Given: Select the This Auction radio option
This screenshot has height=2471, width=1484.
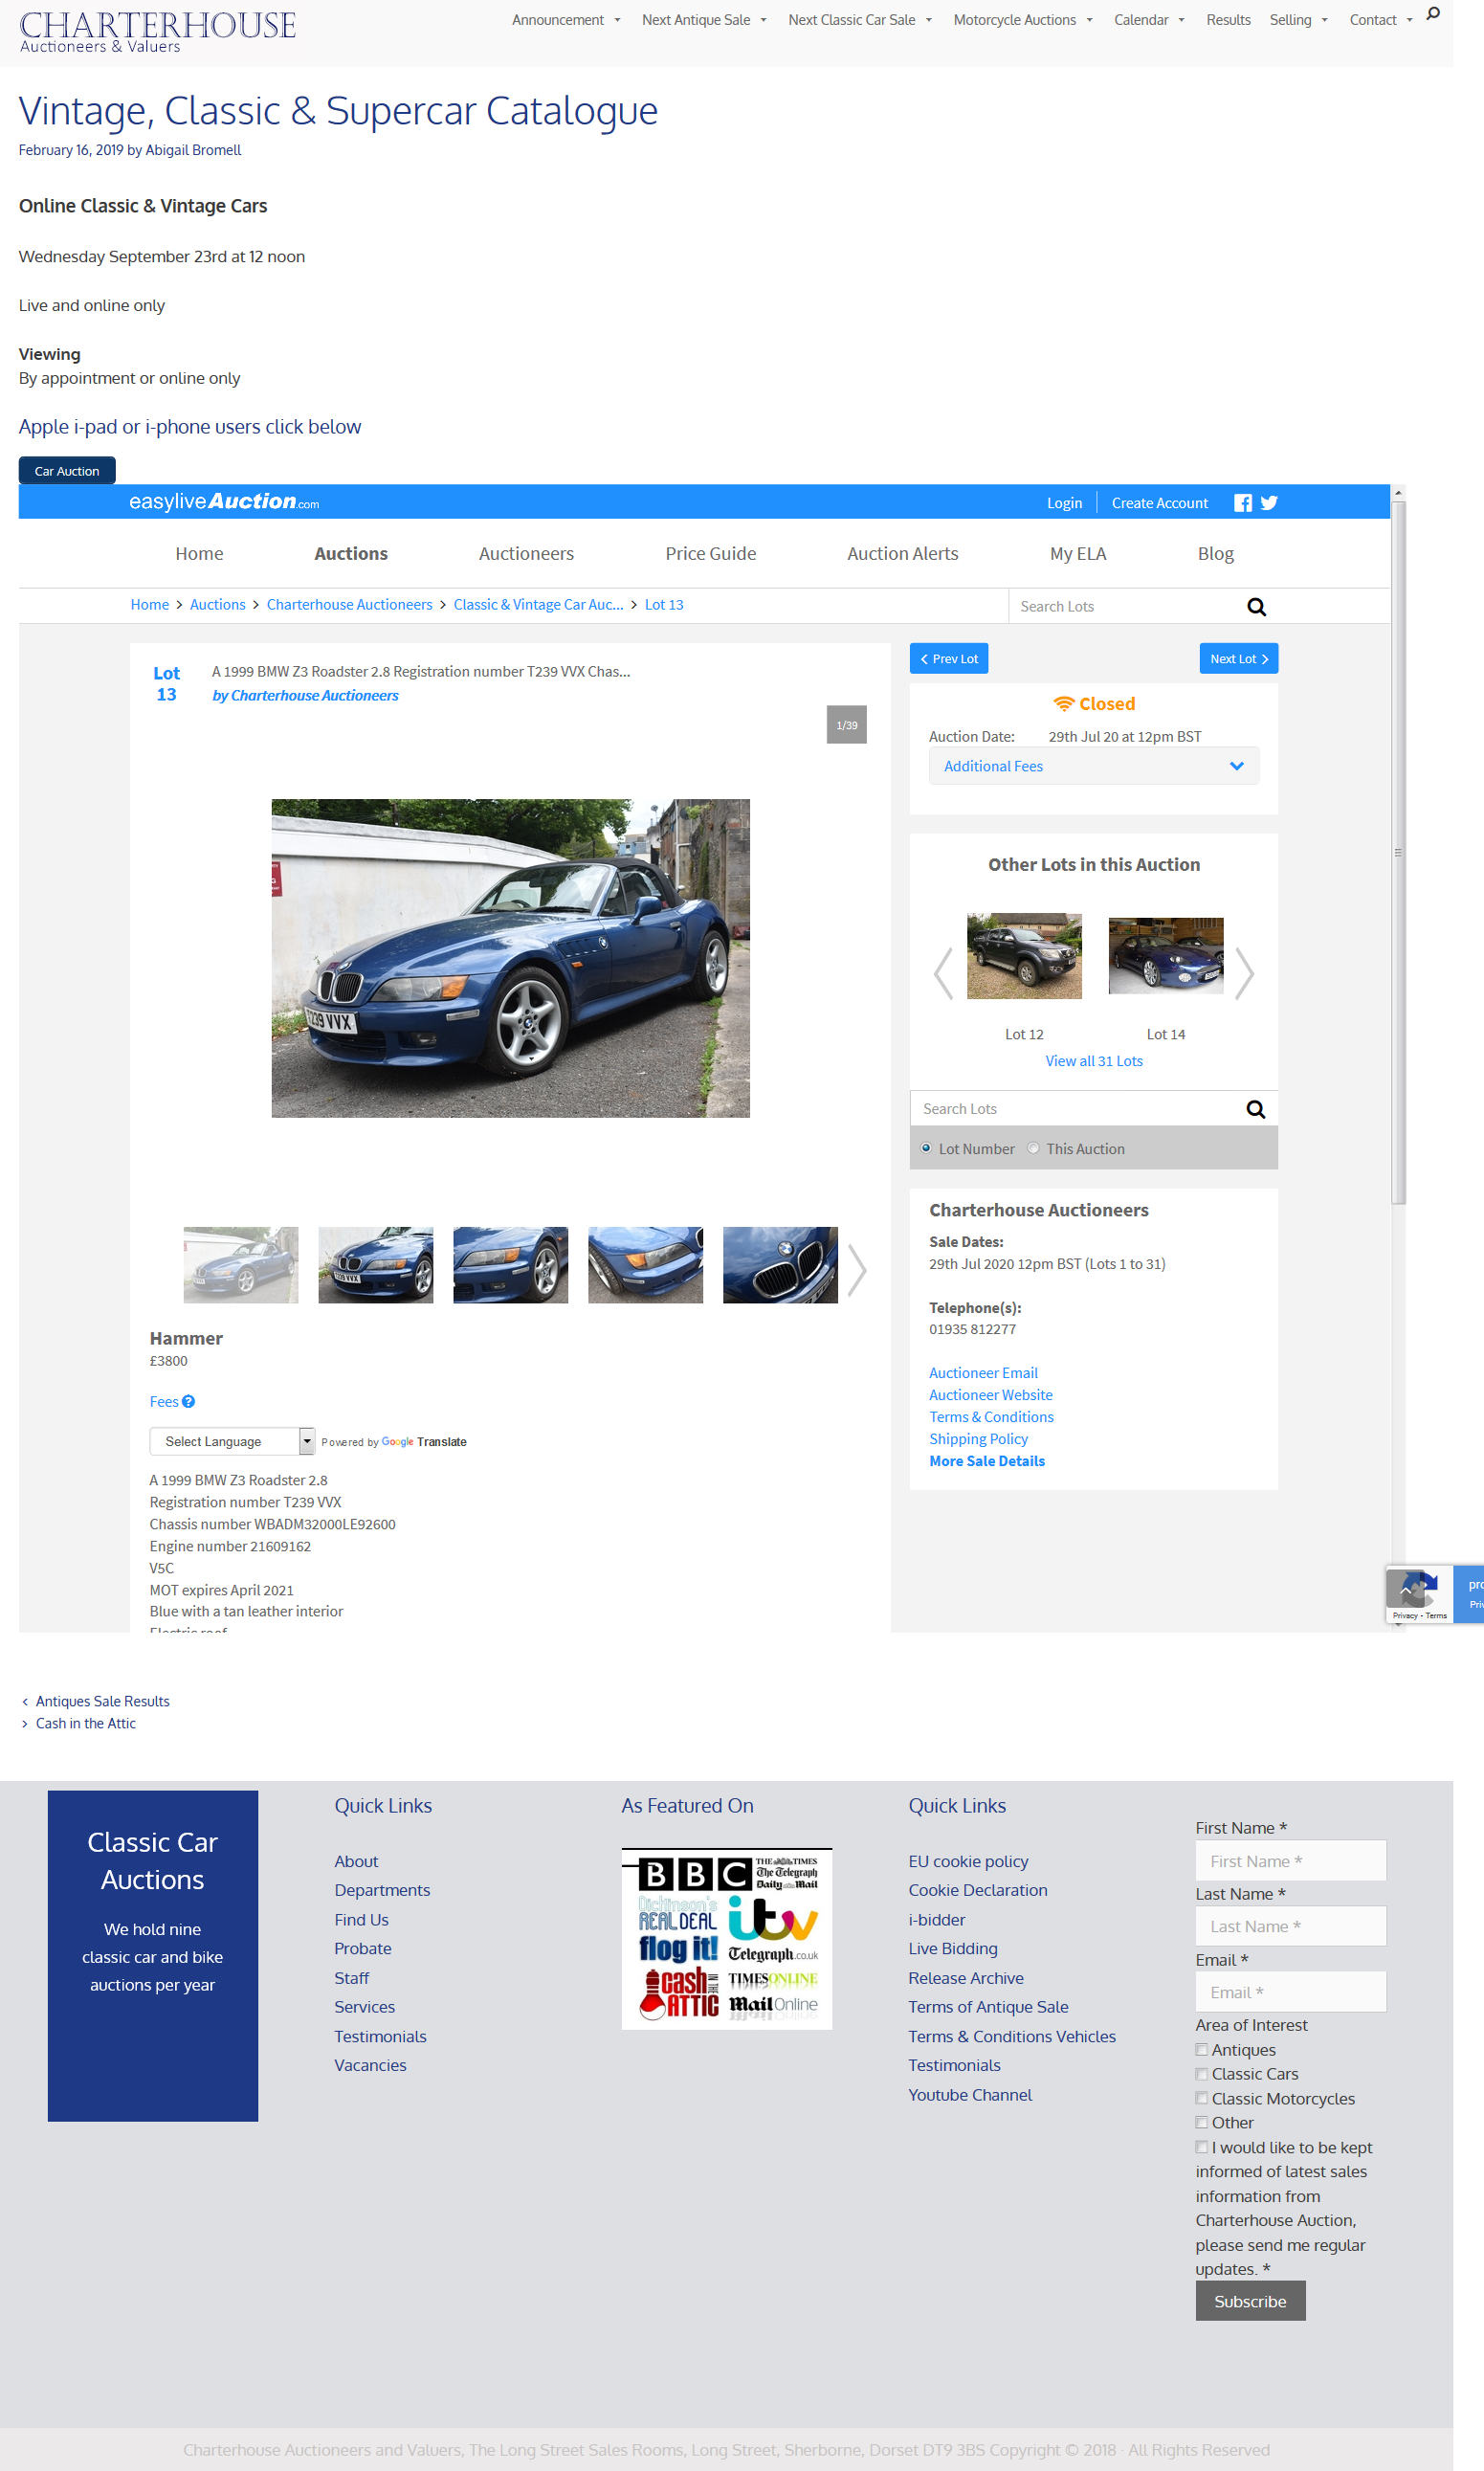Looking at the screenshot, I should pos(1033,1148).
